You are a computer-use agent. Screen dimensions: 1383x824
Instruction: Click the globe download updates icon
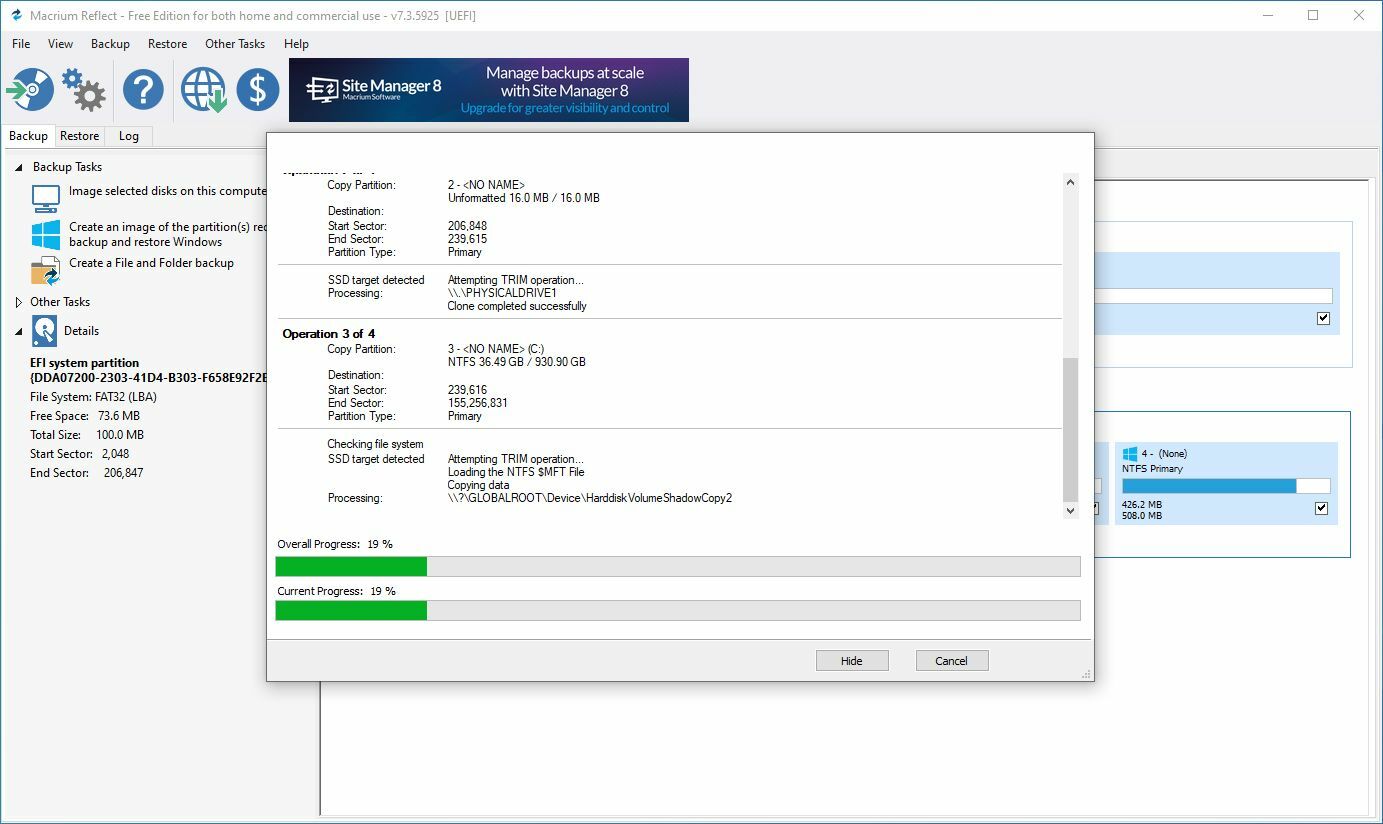(203, 89)
